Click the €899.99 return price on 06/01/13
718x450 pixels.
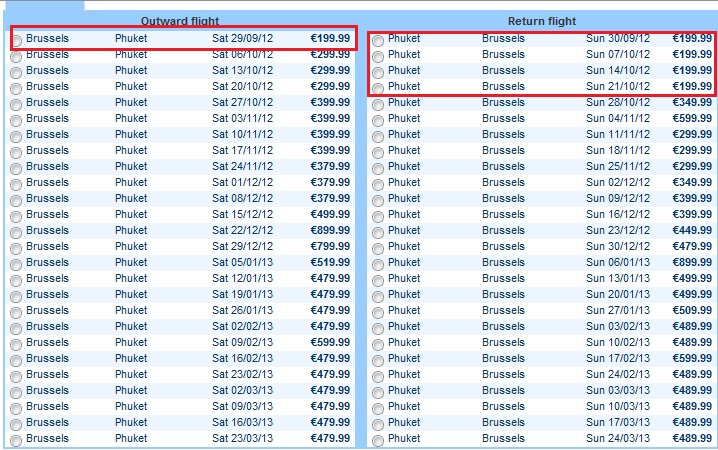pyautogui.click(x=692, y=262)
